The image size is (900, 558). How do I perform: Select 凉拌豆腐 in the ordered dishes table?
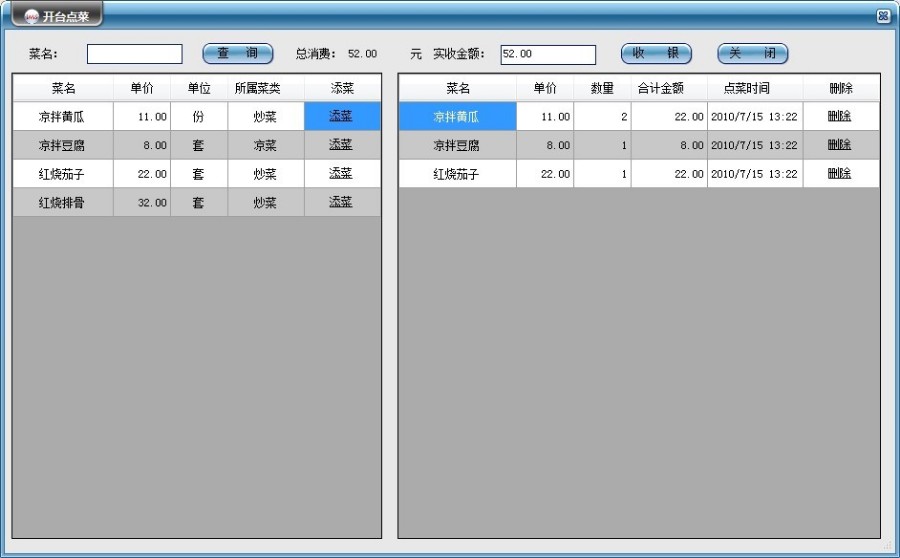(x=457, y=145)
